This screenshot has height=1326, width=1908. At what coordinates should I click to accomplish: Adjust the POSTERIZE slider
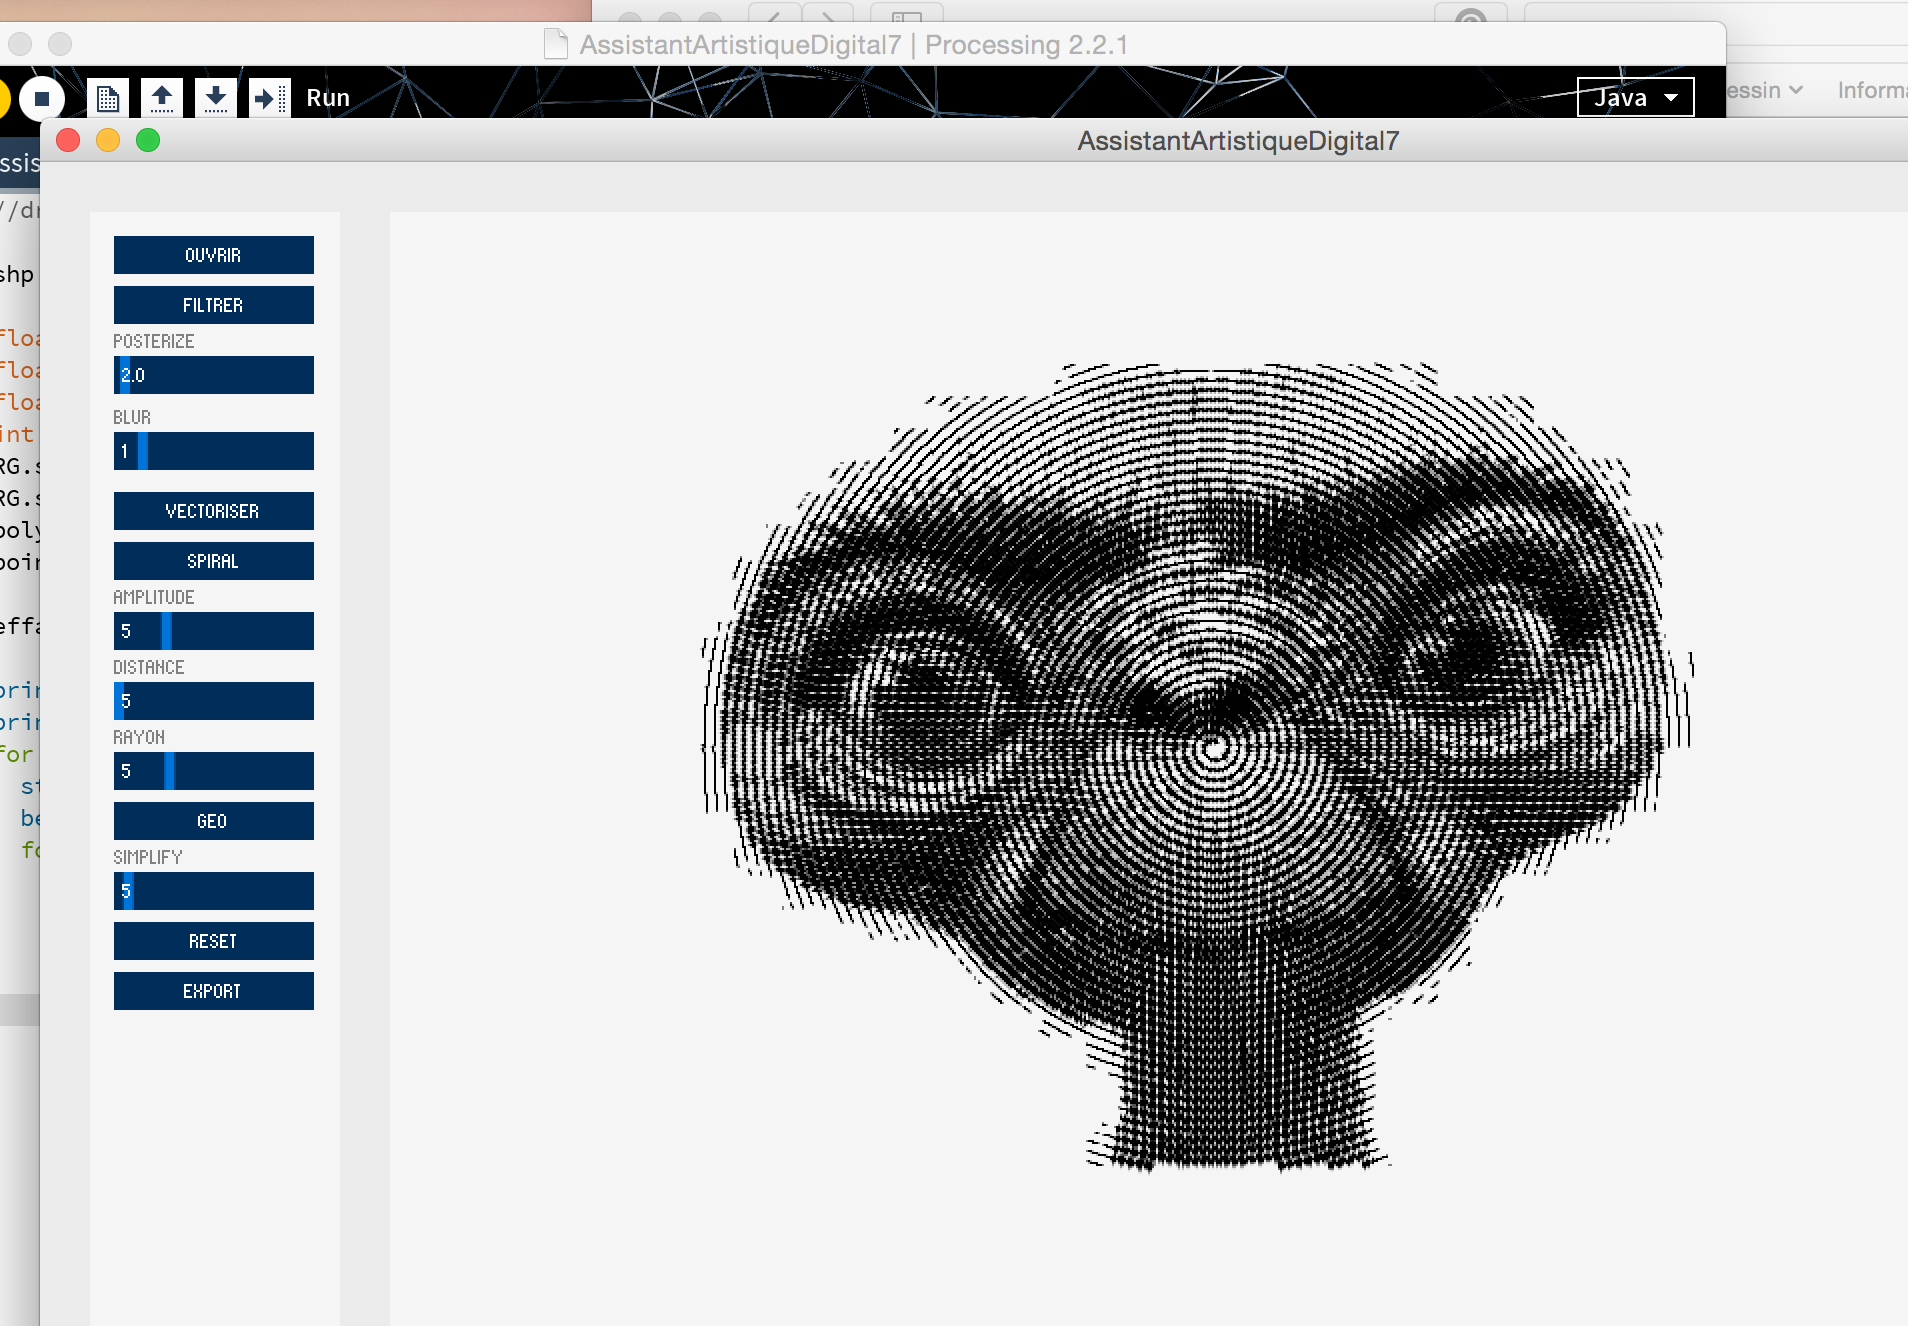213,375
